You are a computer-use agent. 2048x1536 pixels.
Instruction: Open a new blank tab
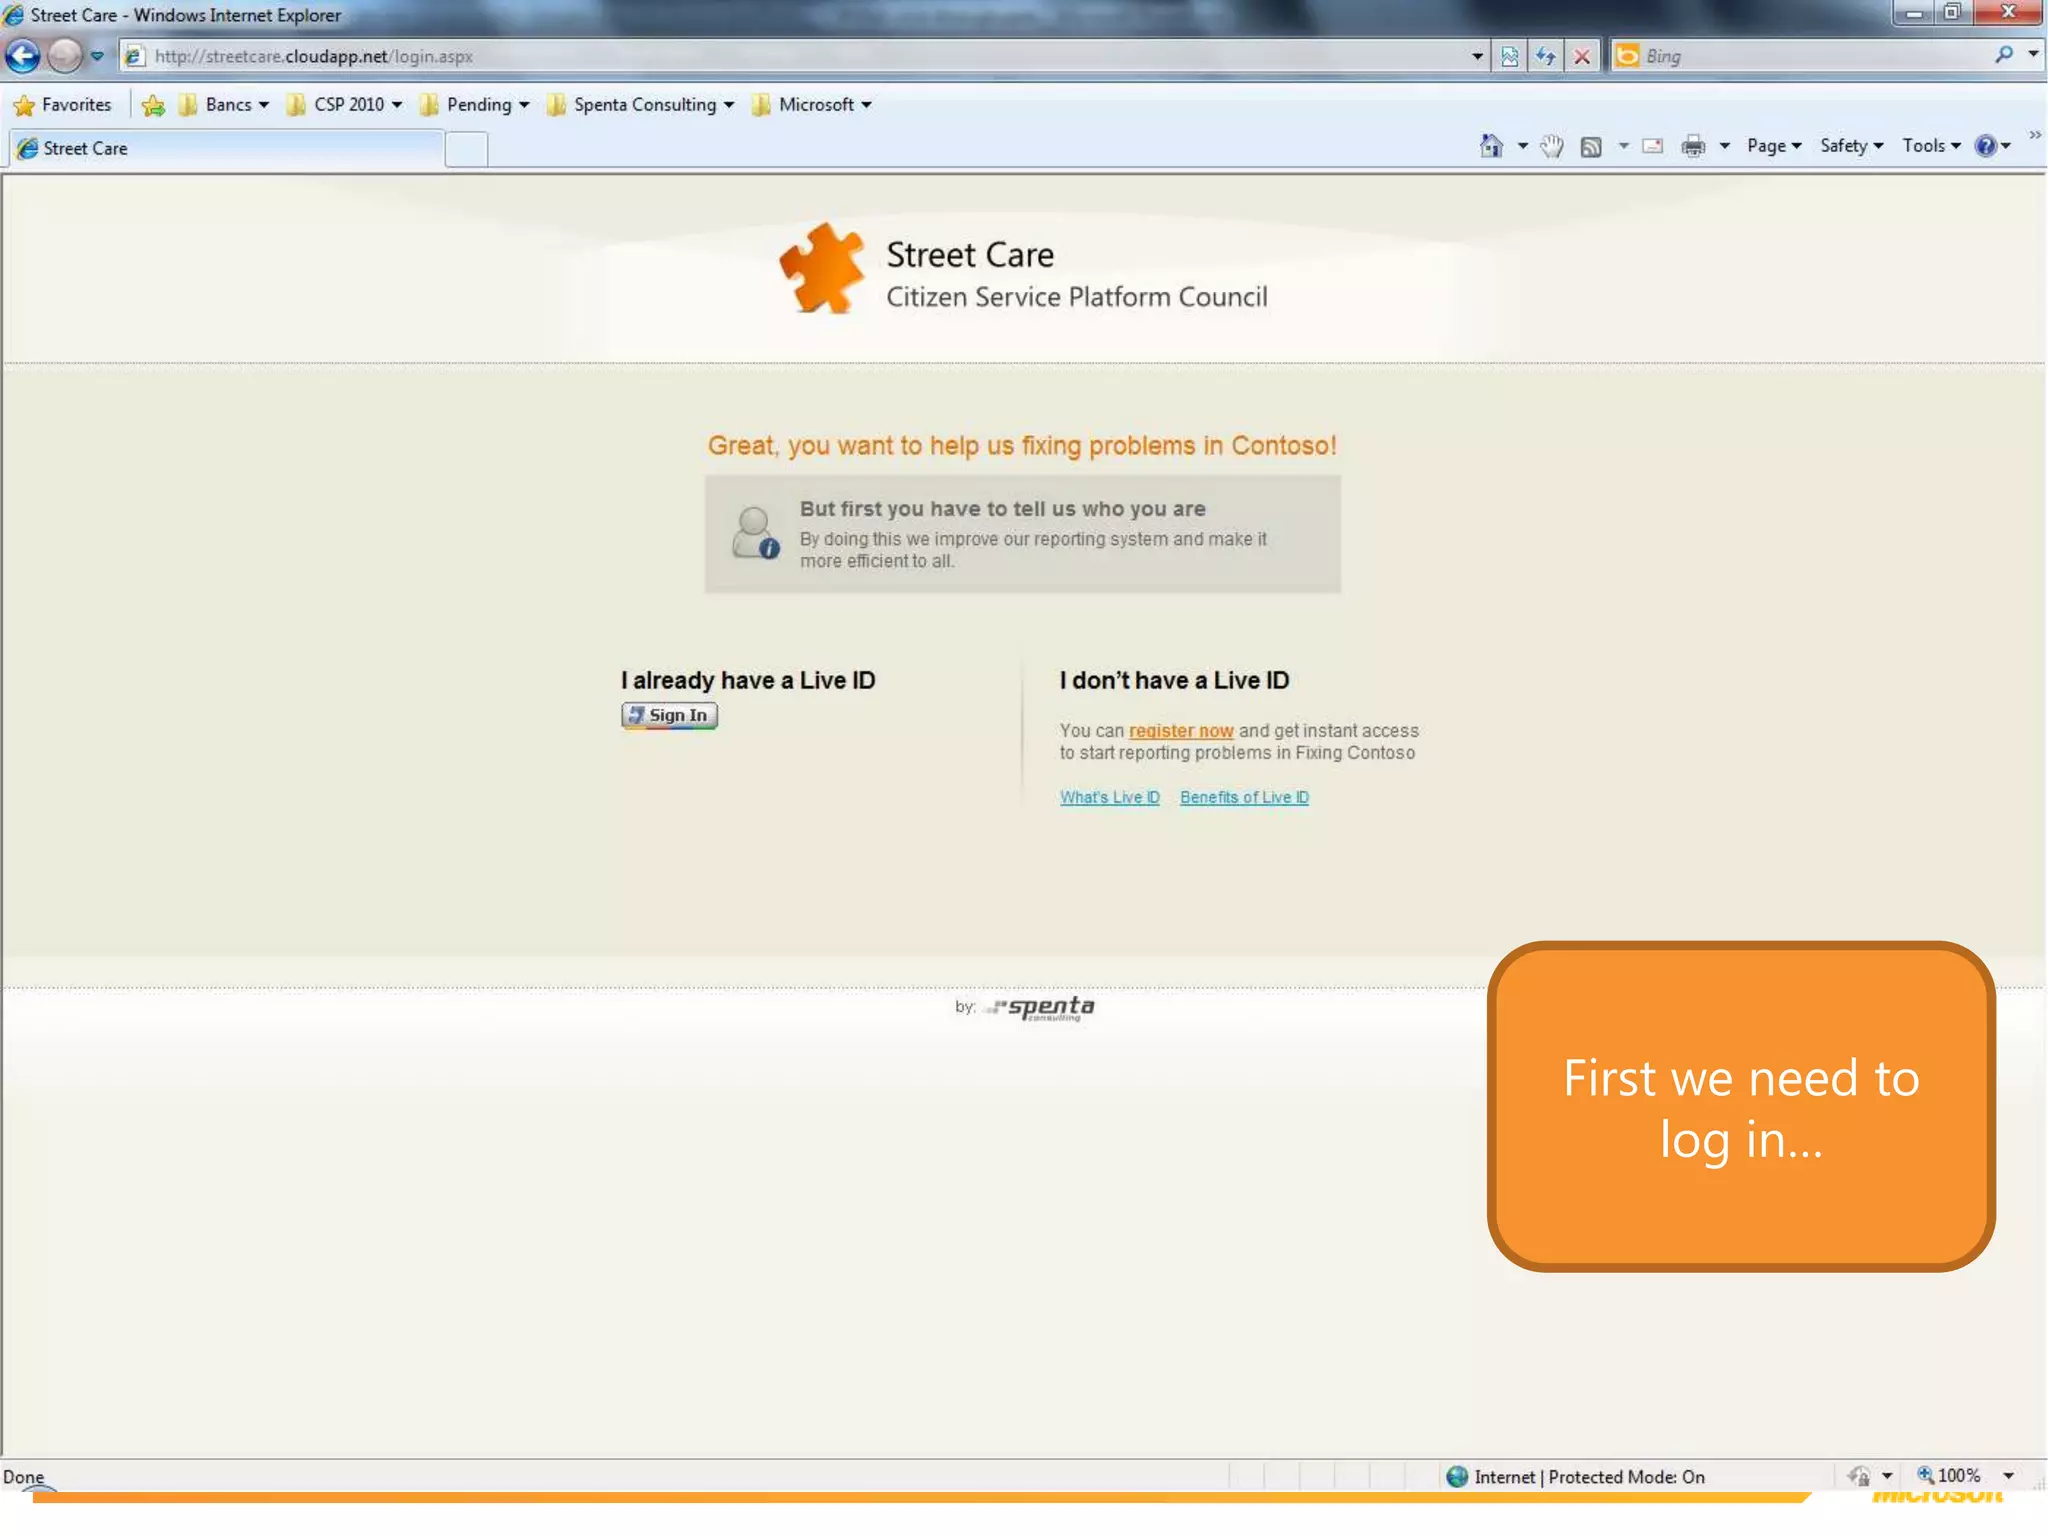point(466,149)
